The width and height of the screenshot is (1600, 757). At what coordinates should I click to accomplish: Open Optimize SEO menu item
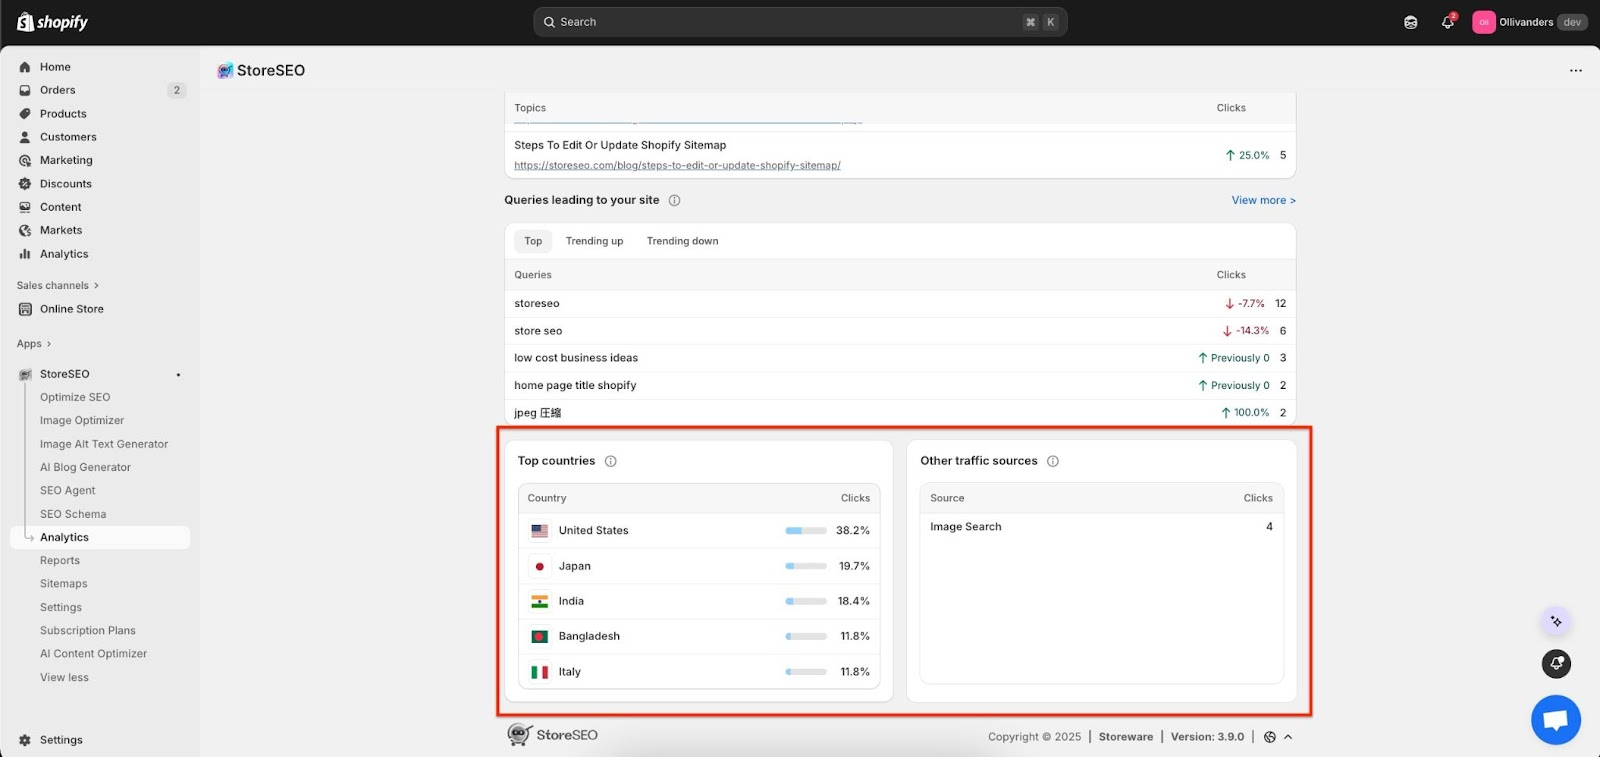coord(75,397)
